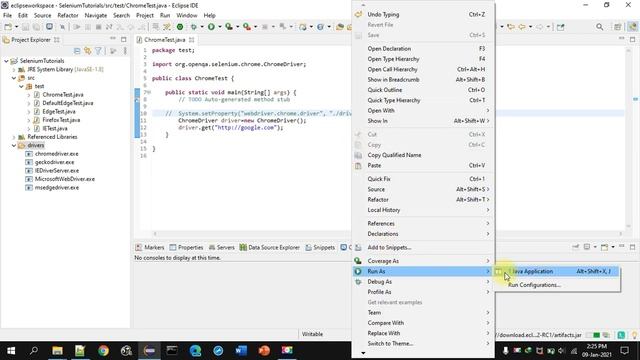Collapse the drivers folder node

pos(14,146)
